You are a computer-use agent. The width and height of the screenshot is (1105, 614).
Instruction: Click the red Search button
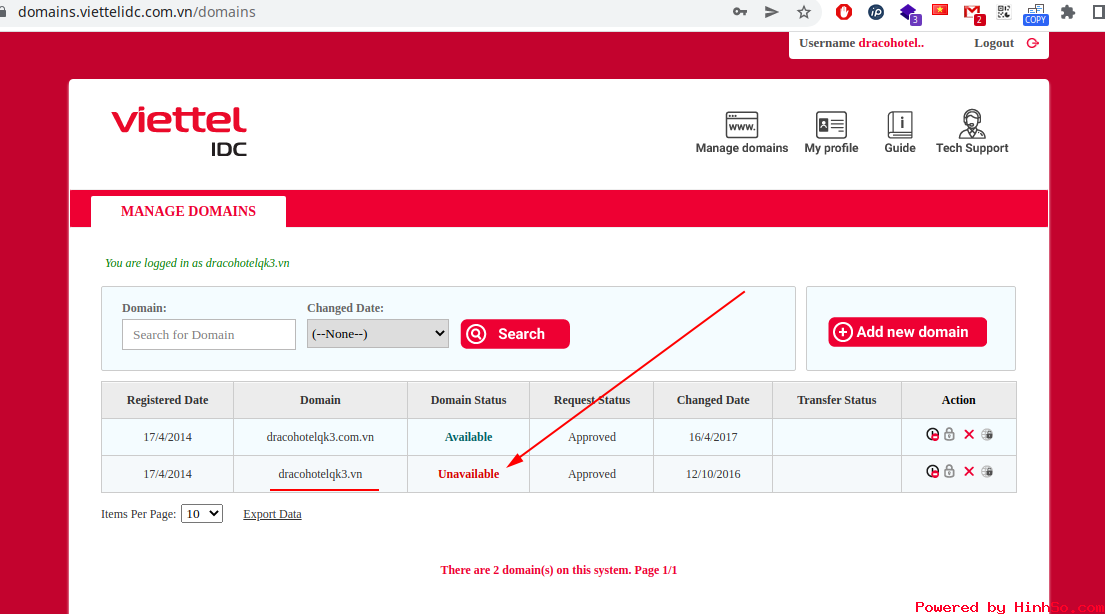click(x=515, y=334)
